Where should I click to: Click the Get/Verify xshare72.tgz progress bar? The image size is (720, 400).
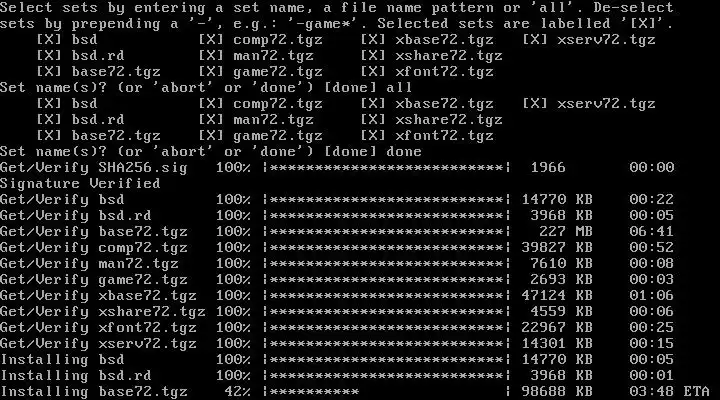coord(386,311)
